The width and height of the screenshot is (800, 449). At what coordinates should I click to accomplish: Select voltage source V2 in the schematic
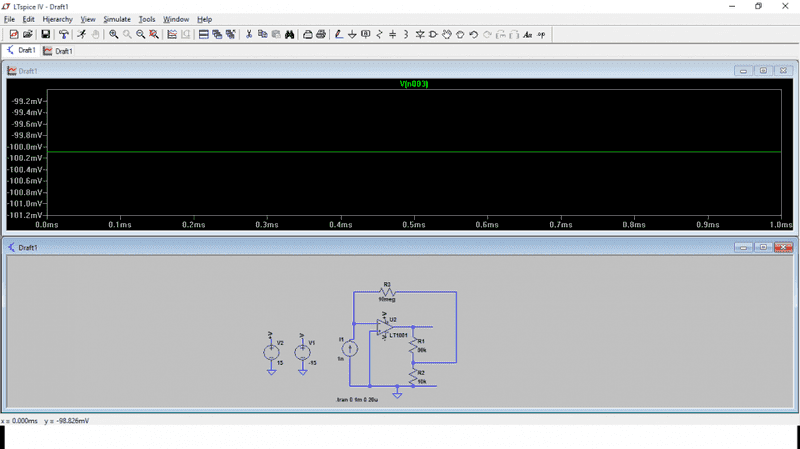[271, 352]
